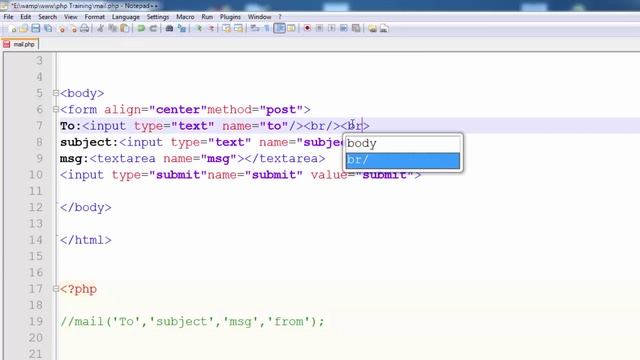Open the Run menu
Screen dimensions: 640x360
point(207,17)
